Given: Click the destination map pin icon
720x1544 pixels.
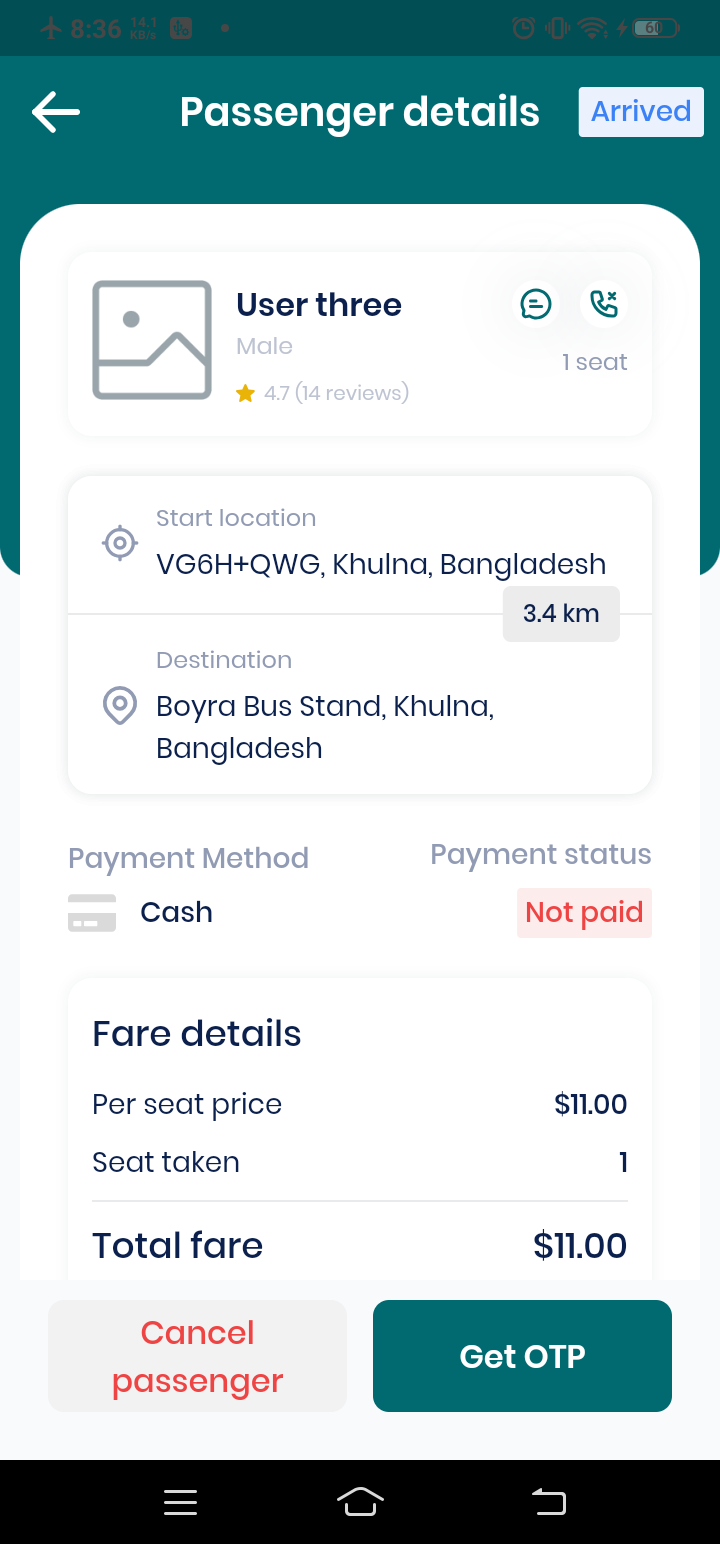Looking at the screenshot, I should [x=120, y=706].
